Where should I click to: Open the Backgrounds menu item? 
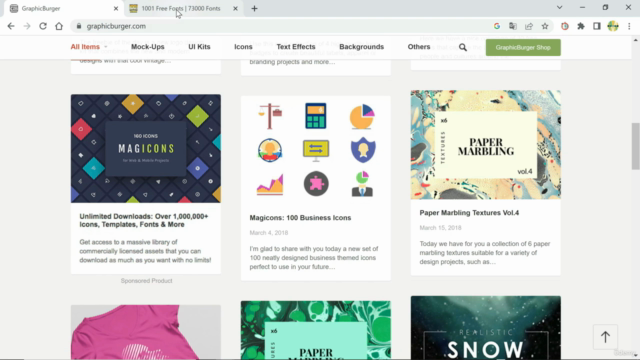pyautogui.click(x=362, y=47)
